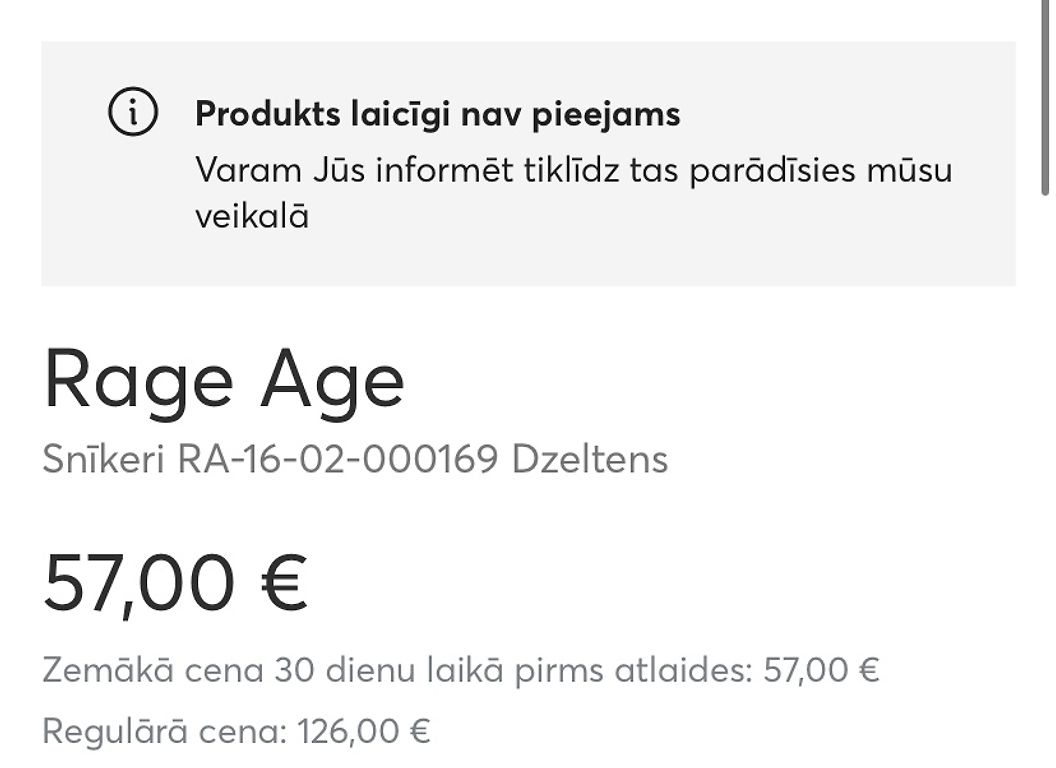1056x768 pixels.
Task: Click the word 'veikalā' in notice
Action: 252,217
